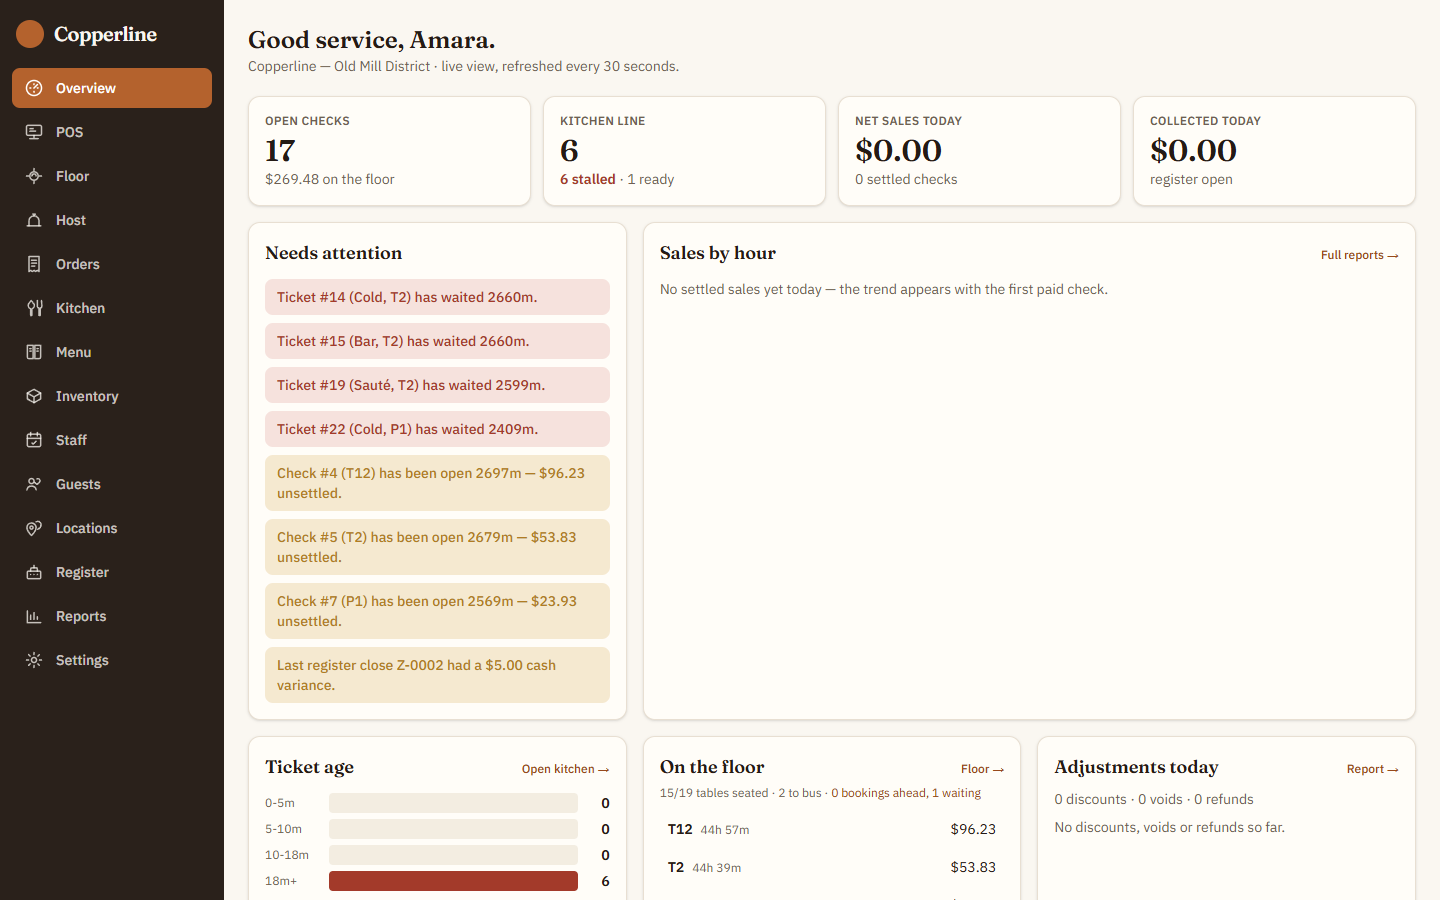Screen dimensions: 1440x900
Task: Click the Locations pin icon
Action: tap(34, 528)
